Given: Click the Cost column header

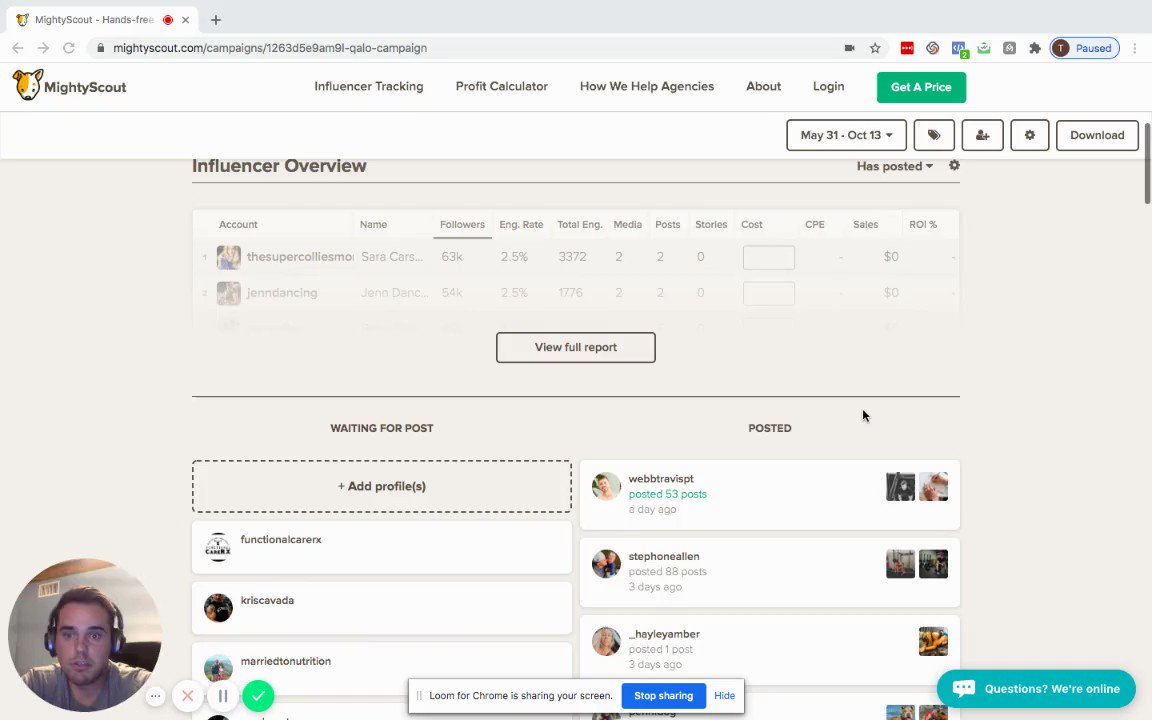Looking at the screenshot, I should (752, 224).
